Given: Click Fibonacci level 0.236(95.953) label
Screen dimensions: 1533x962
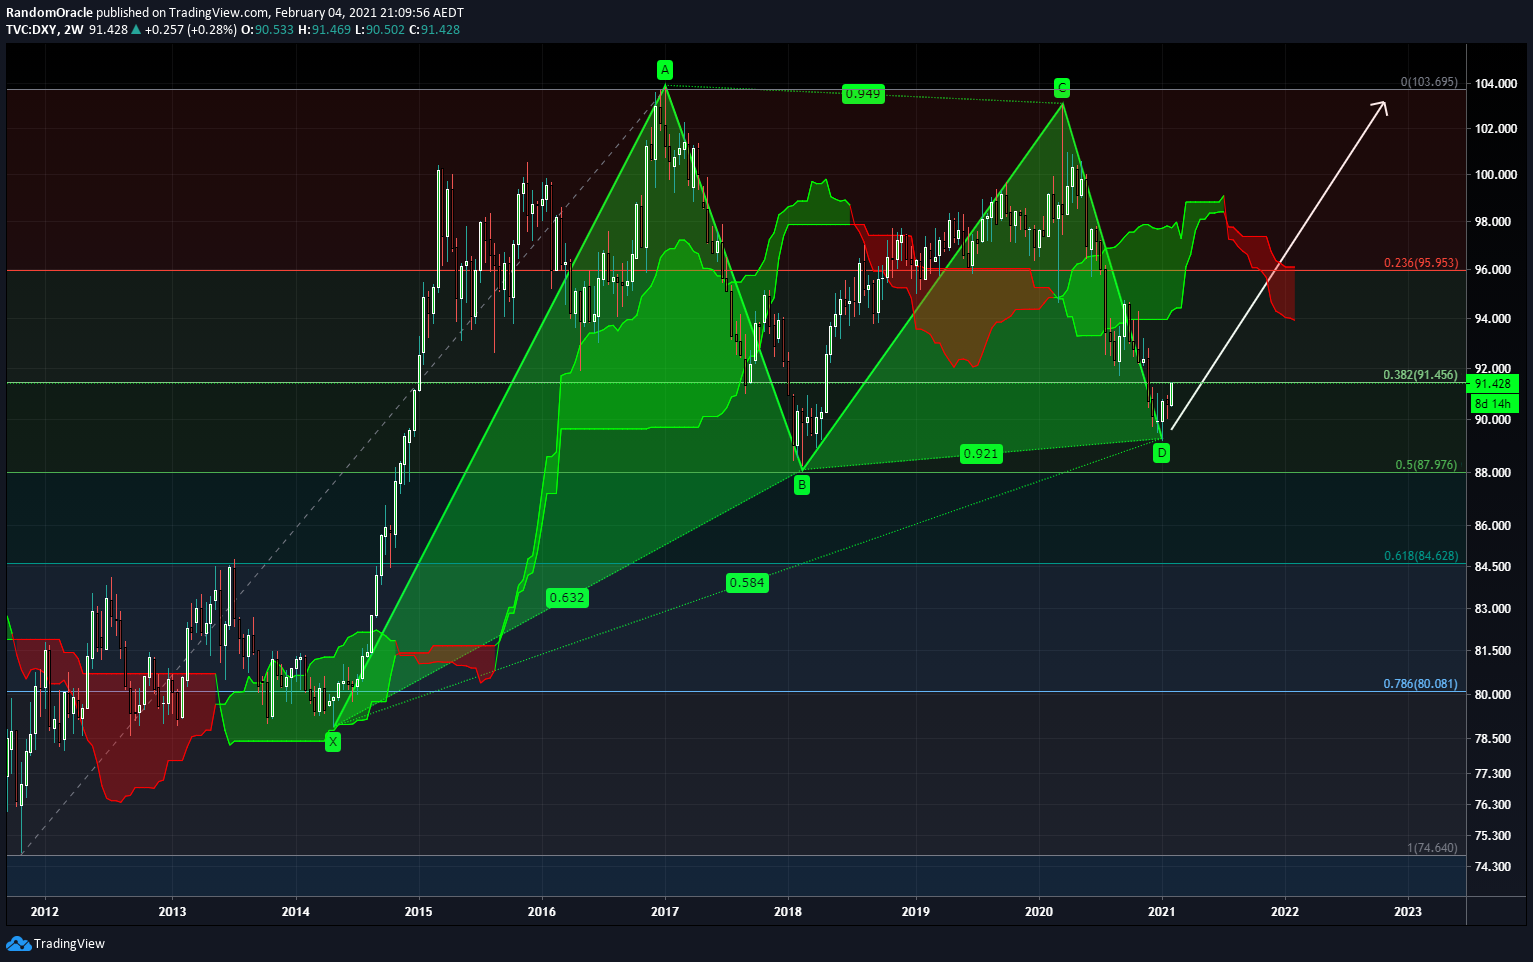Looking at the screenshot, I should (x=1420, y=263).
